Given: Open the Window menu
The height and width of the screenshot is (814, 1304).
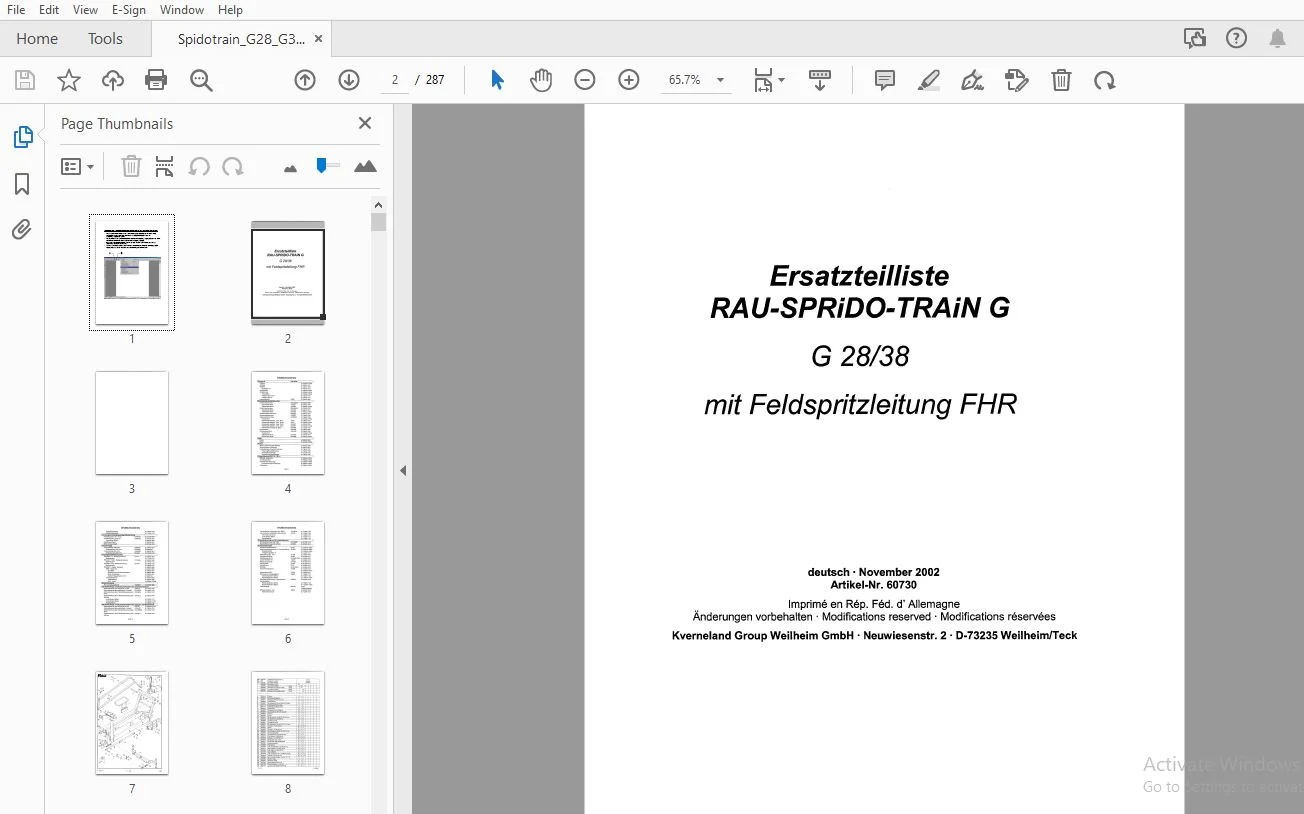Looking at the screenshot, I should (182, 10).
